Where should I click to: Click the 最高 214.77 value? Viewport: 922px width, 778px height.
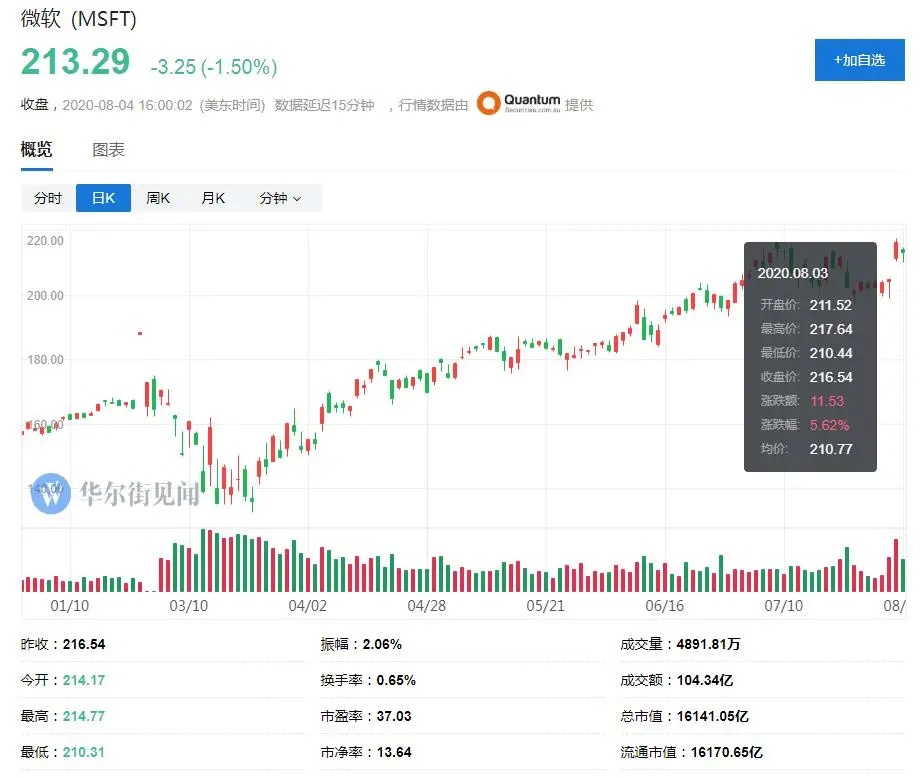click(x=83, y=716)
